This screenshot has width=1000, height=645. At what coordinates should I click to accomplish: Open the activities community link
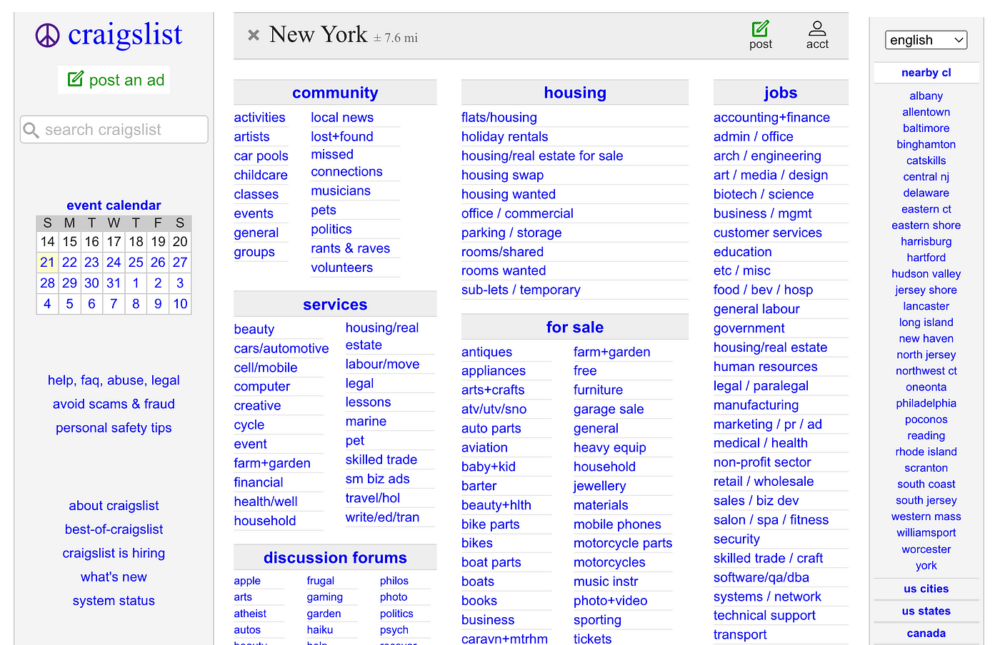pyautogui.click(x=259, y=117)
